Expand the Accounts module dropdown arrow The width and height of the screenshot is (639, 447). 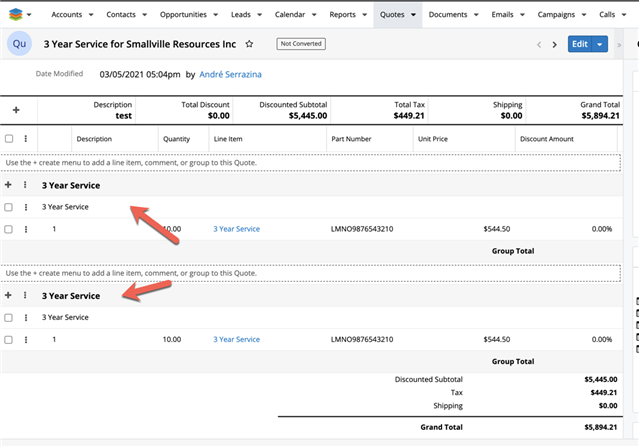click(91, 16)
